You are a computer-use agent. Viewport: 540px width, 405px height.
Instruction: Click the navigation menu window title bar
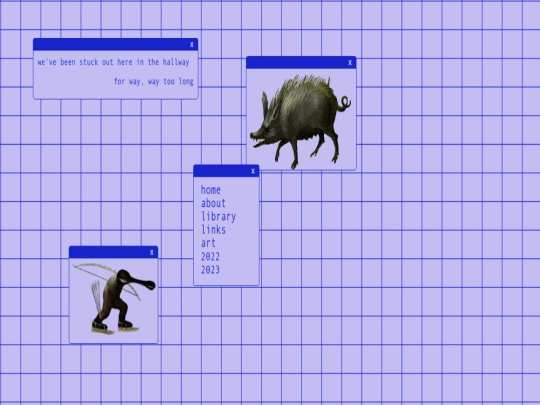coord(226,171)
